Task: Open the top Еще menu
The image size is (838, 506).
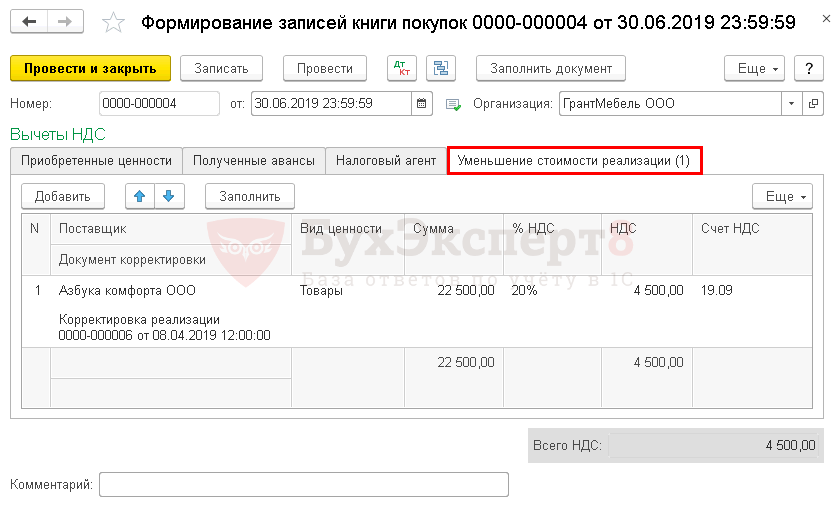Action: click(x=754, y=68)
